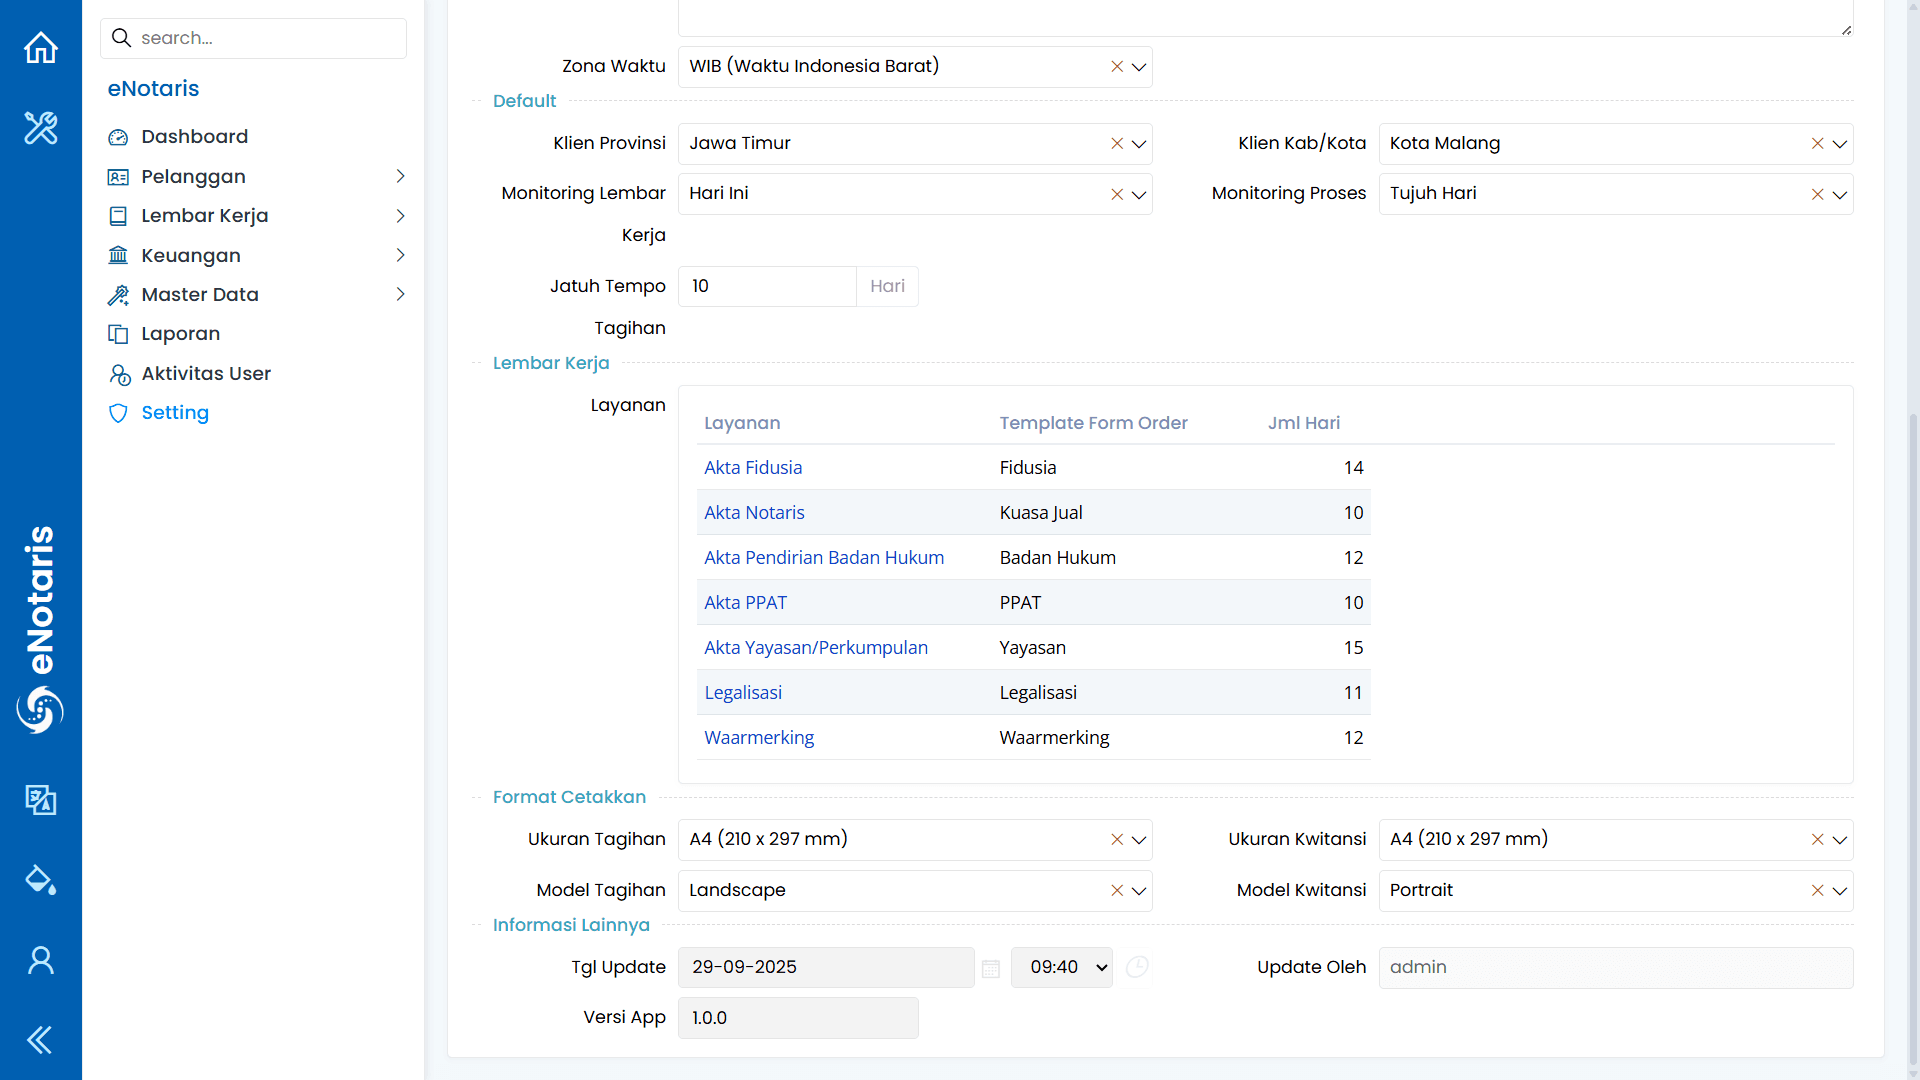Open the paint bucket theme icon

41,880
